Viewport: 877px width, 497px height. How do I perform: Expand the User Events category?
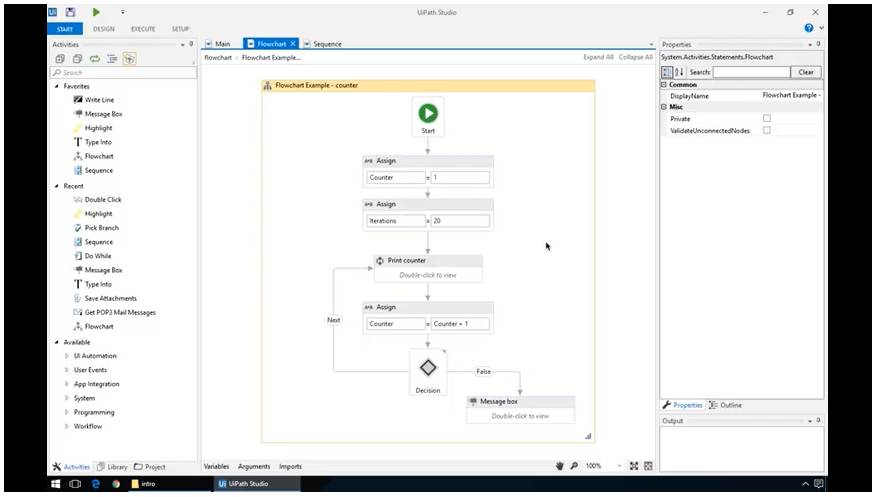[x=67, y=370]
